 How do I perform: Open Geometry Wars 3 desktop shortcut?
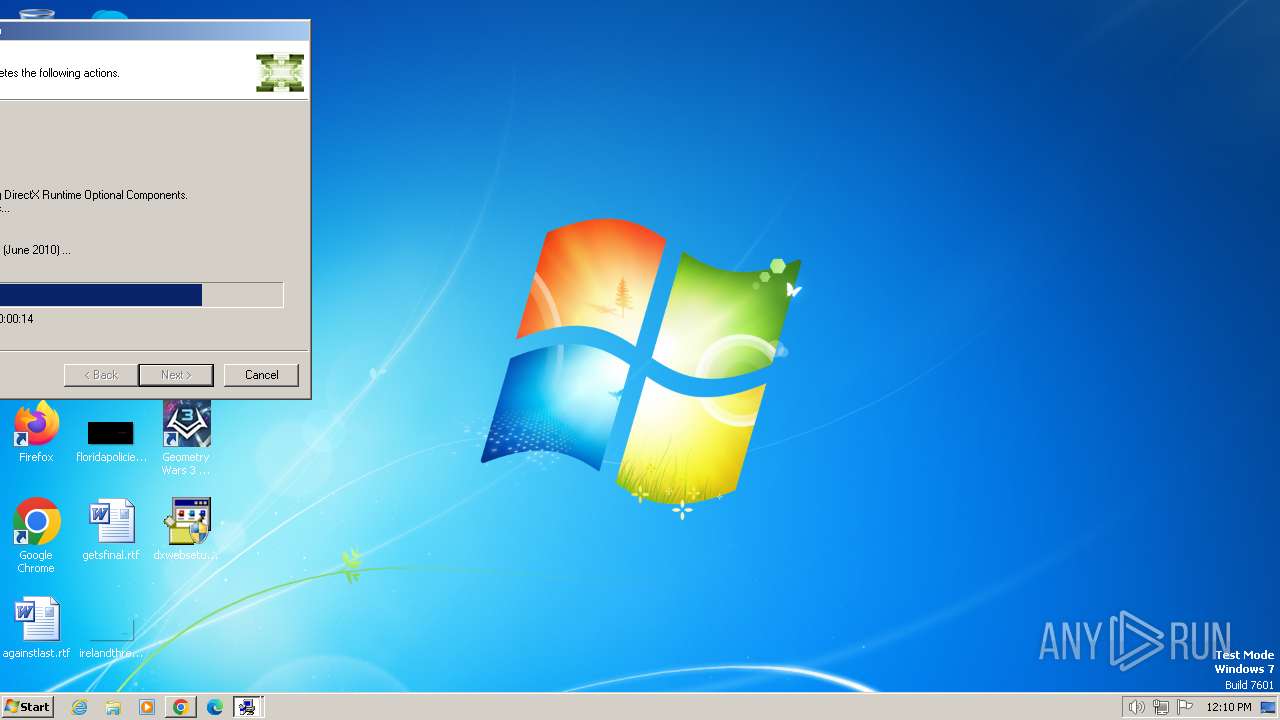coord(186,438)
